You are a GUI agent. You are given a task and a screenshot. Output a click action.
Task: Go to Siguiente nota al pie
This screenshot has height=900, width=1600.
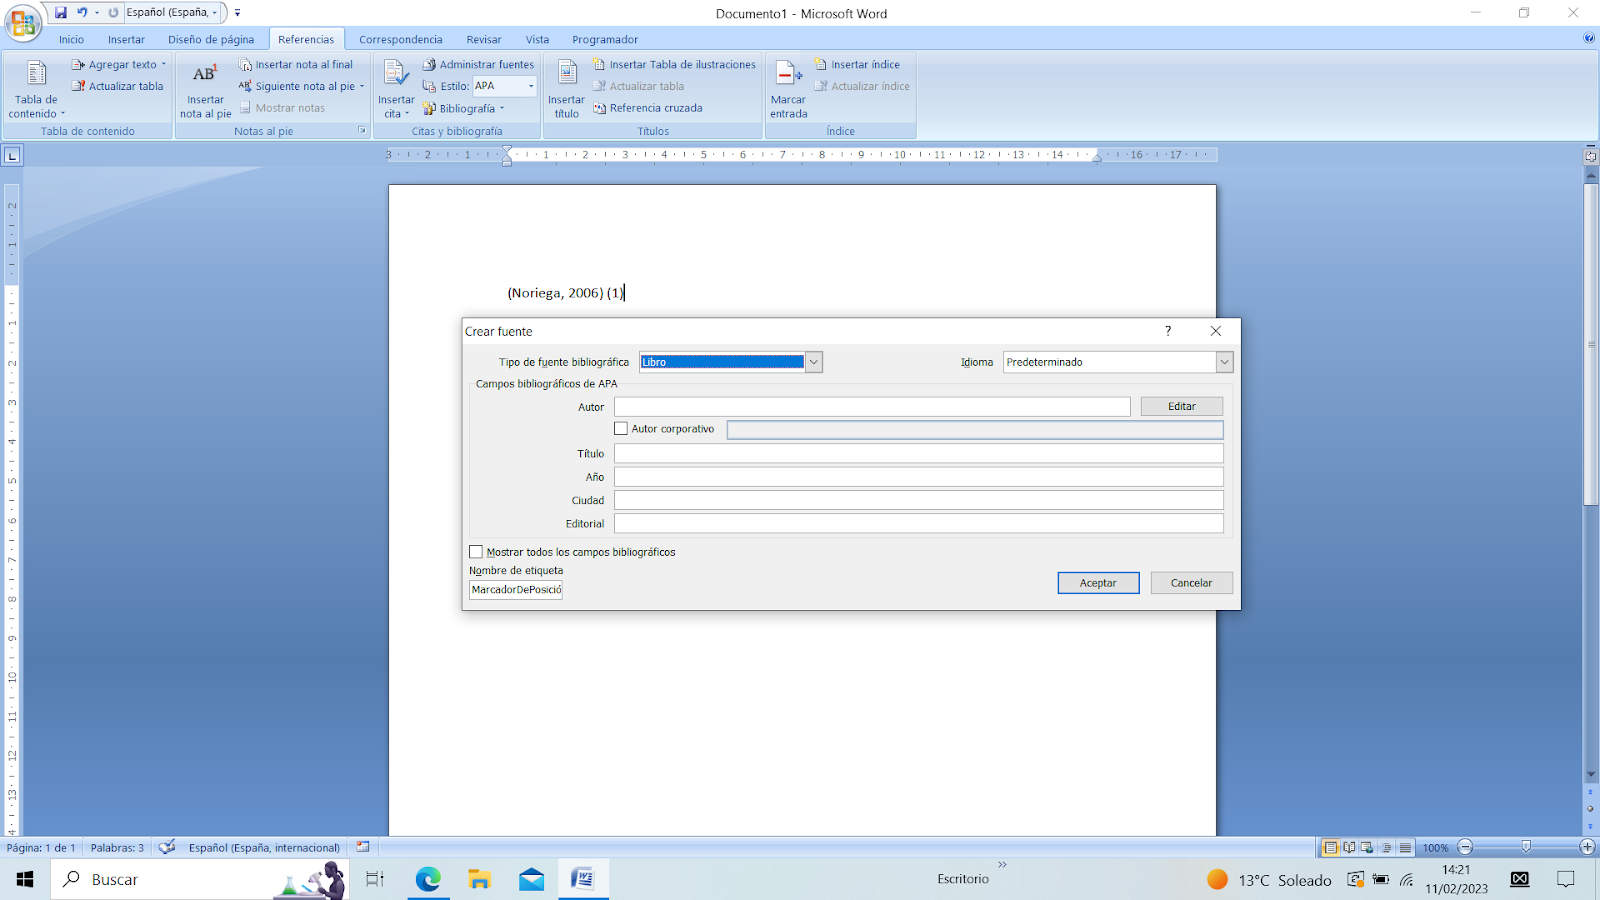pos(296,86)
